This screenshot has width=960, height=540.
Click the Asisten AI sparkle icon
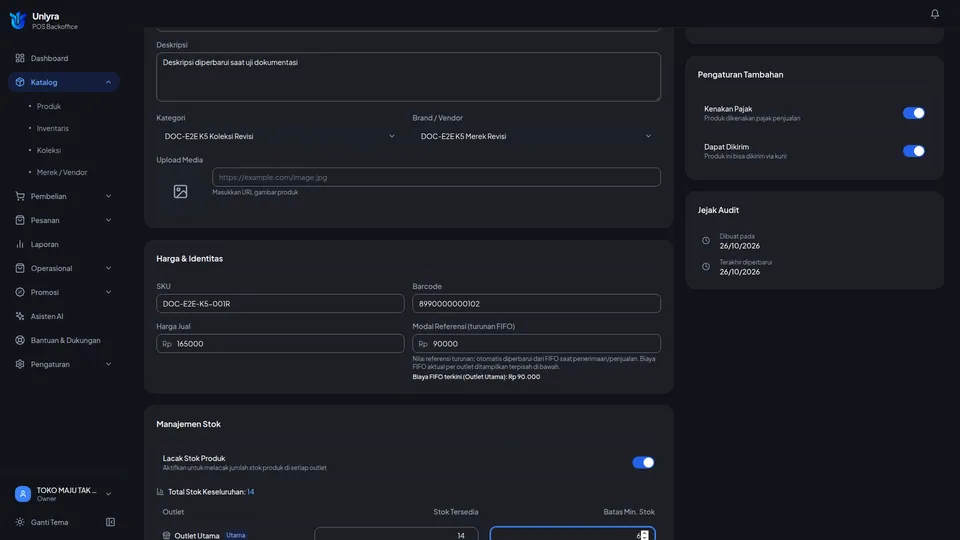[x=20, y=316]
